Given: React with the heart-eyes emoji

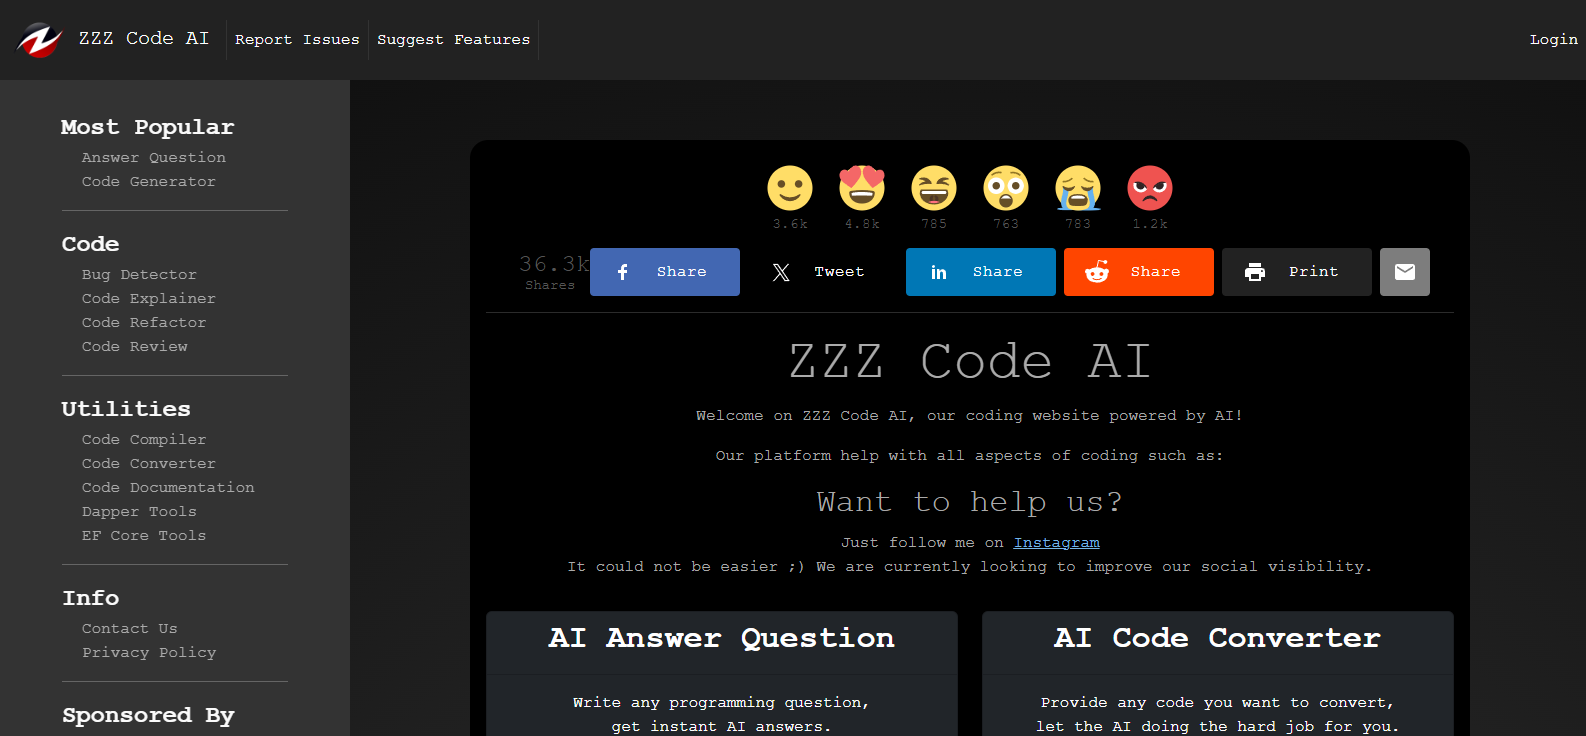Looking at the screenshot, I should (862, 188).
